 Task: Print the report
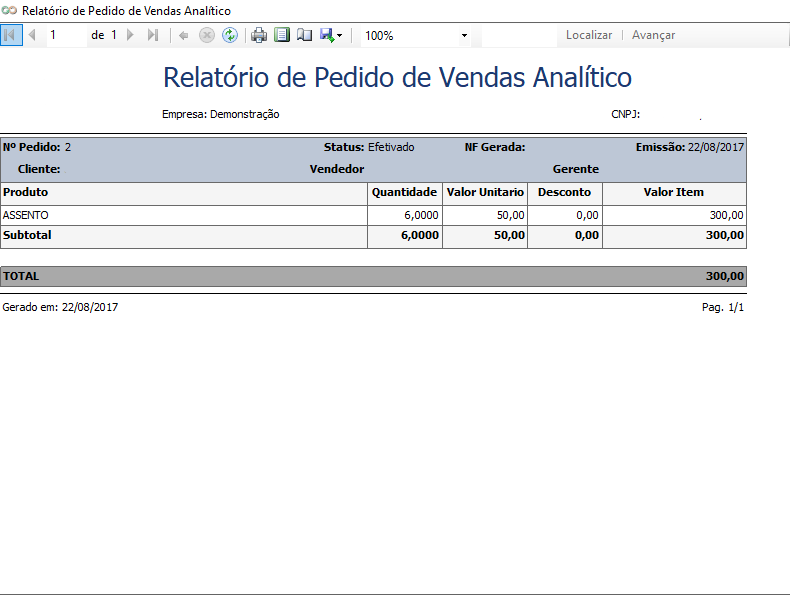tap(259, 35)
